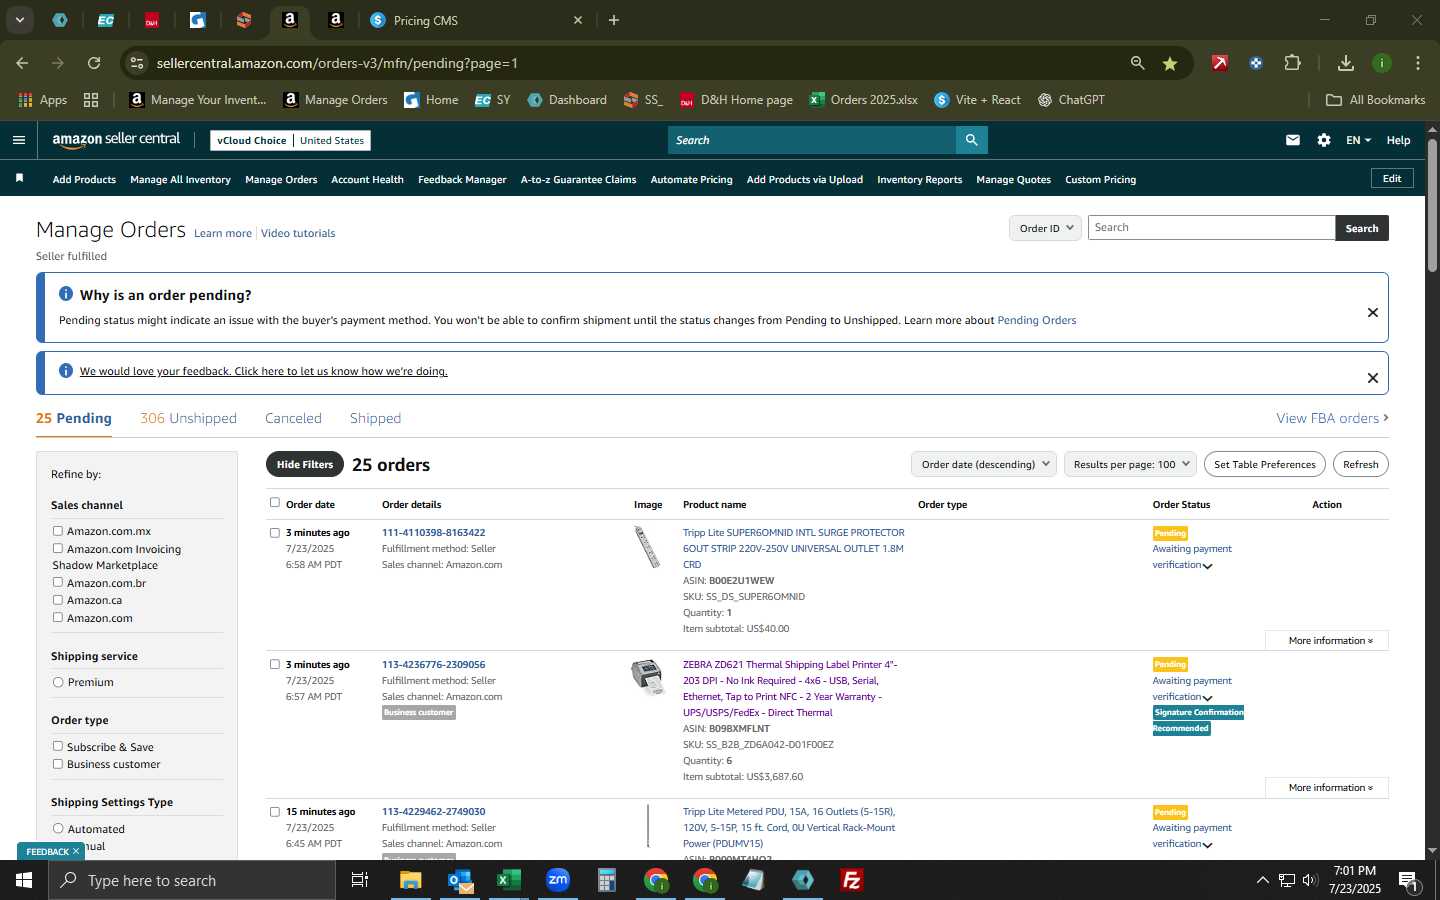This screenshot has height=900, width=1440.
Task: Select the Automated shipping settings option
Action: (x=58, y=828)
